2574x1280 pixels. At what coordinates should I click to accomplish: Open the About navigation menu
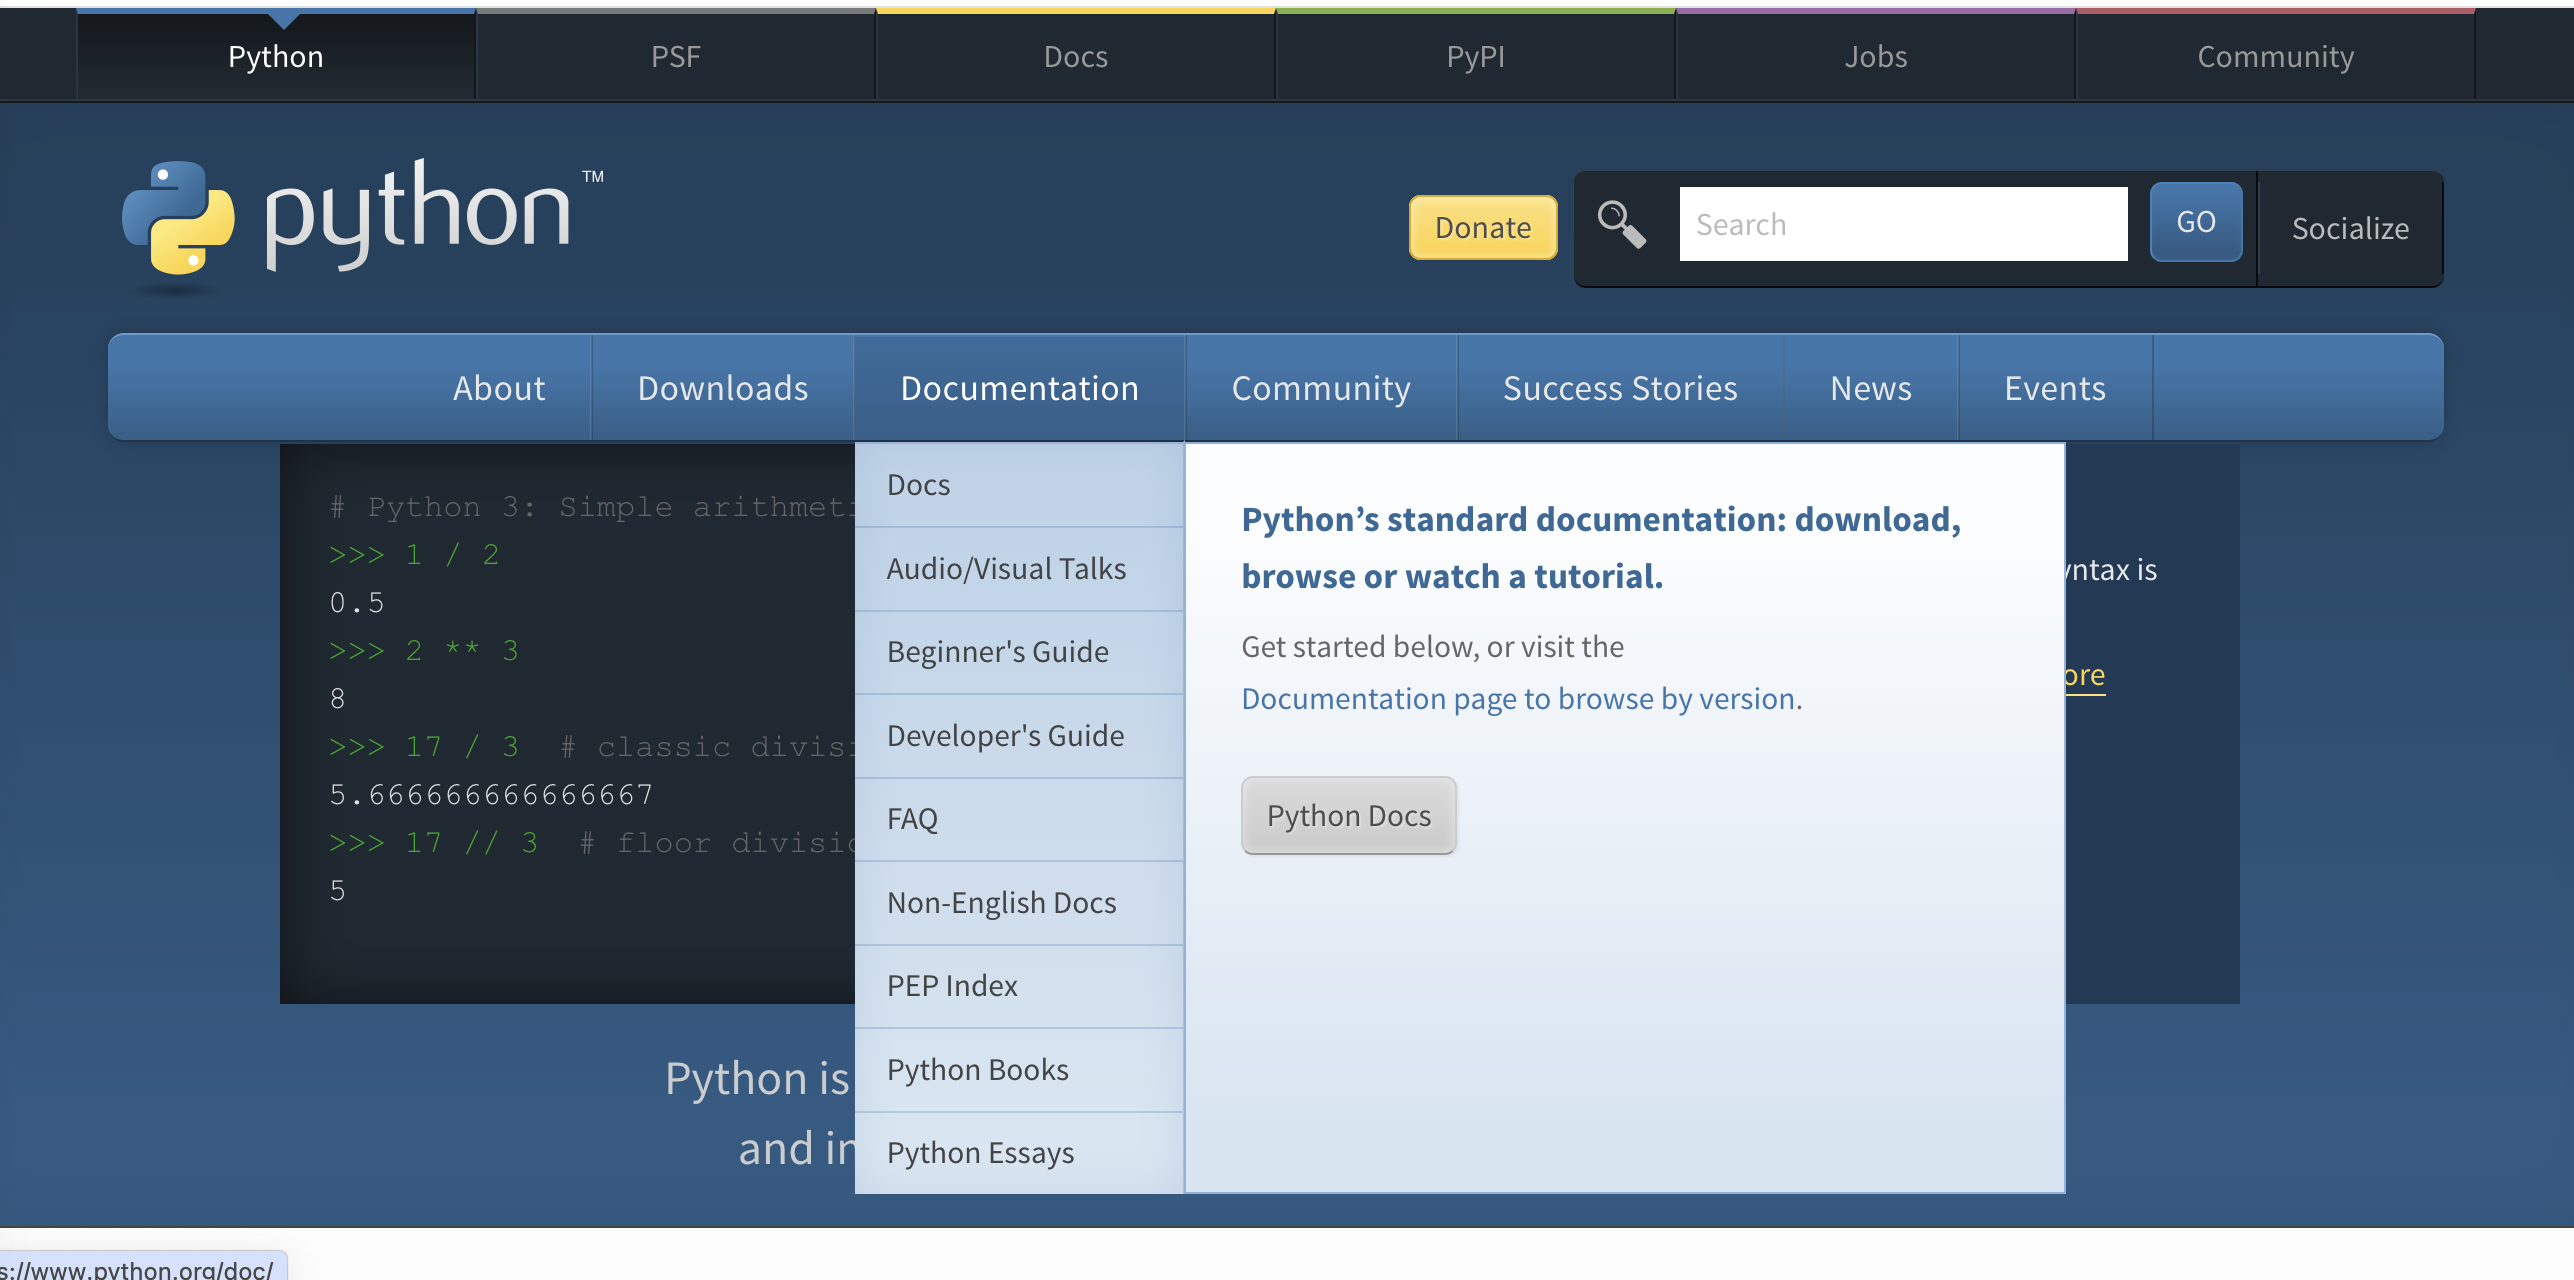click(x=498, y=388)
